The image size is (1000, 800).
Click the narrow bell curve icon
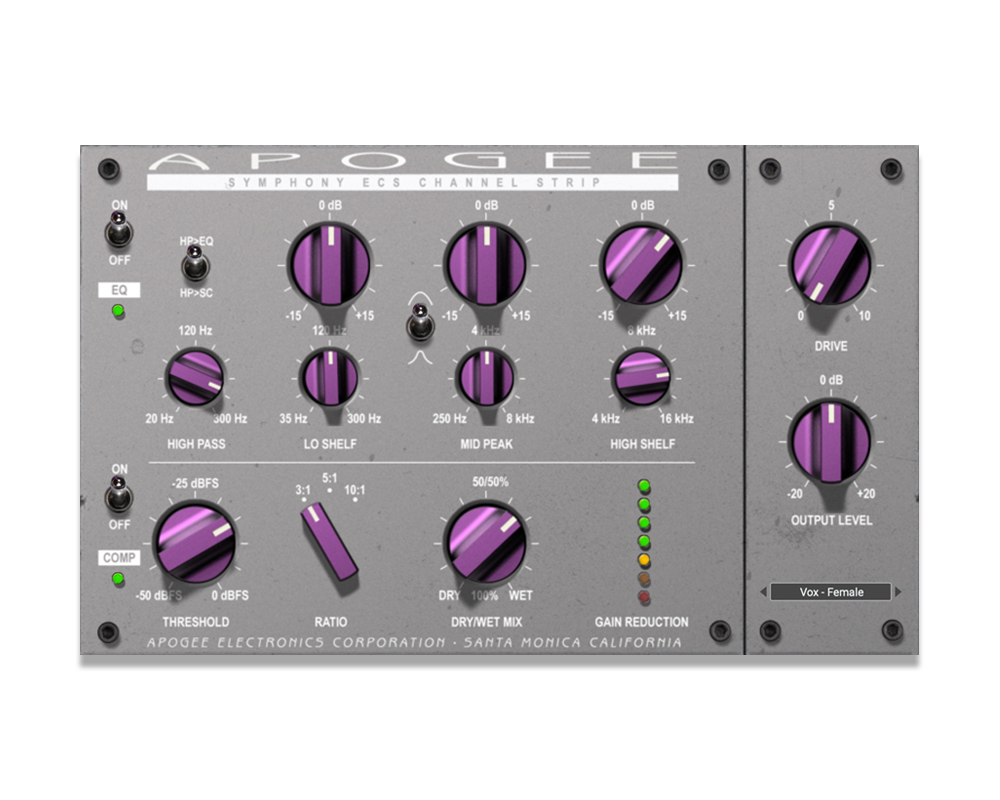pos(420,357)
